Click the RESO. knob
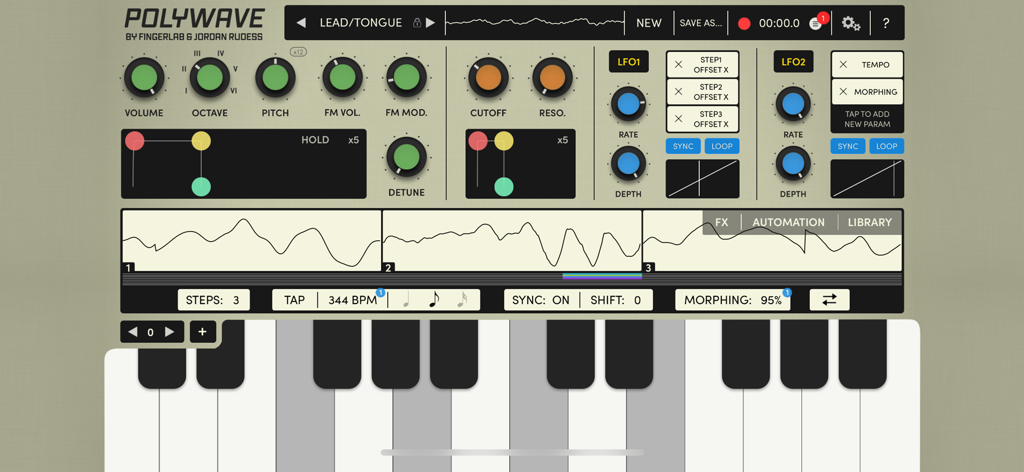Image resolution: width=1024 pixels, height=472 pixels. pos(552,77)
